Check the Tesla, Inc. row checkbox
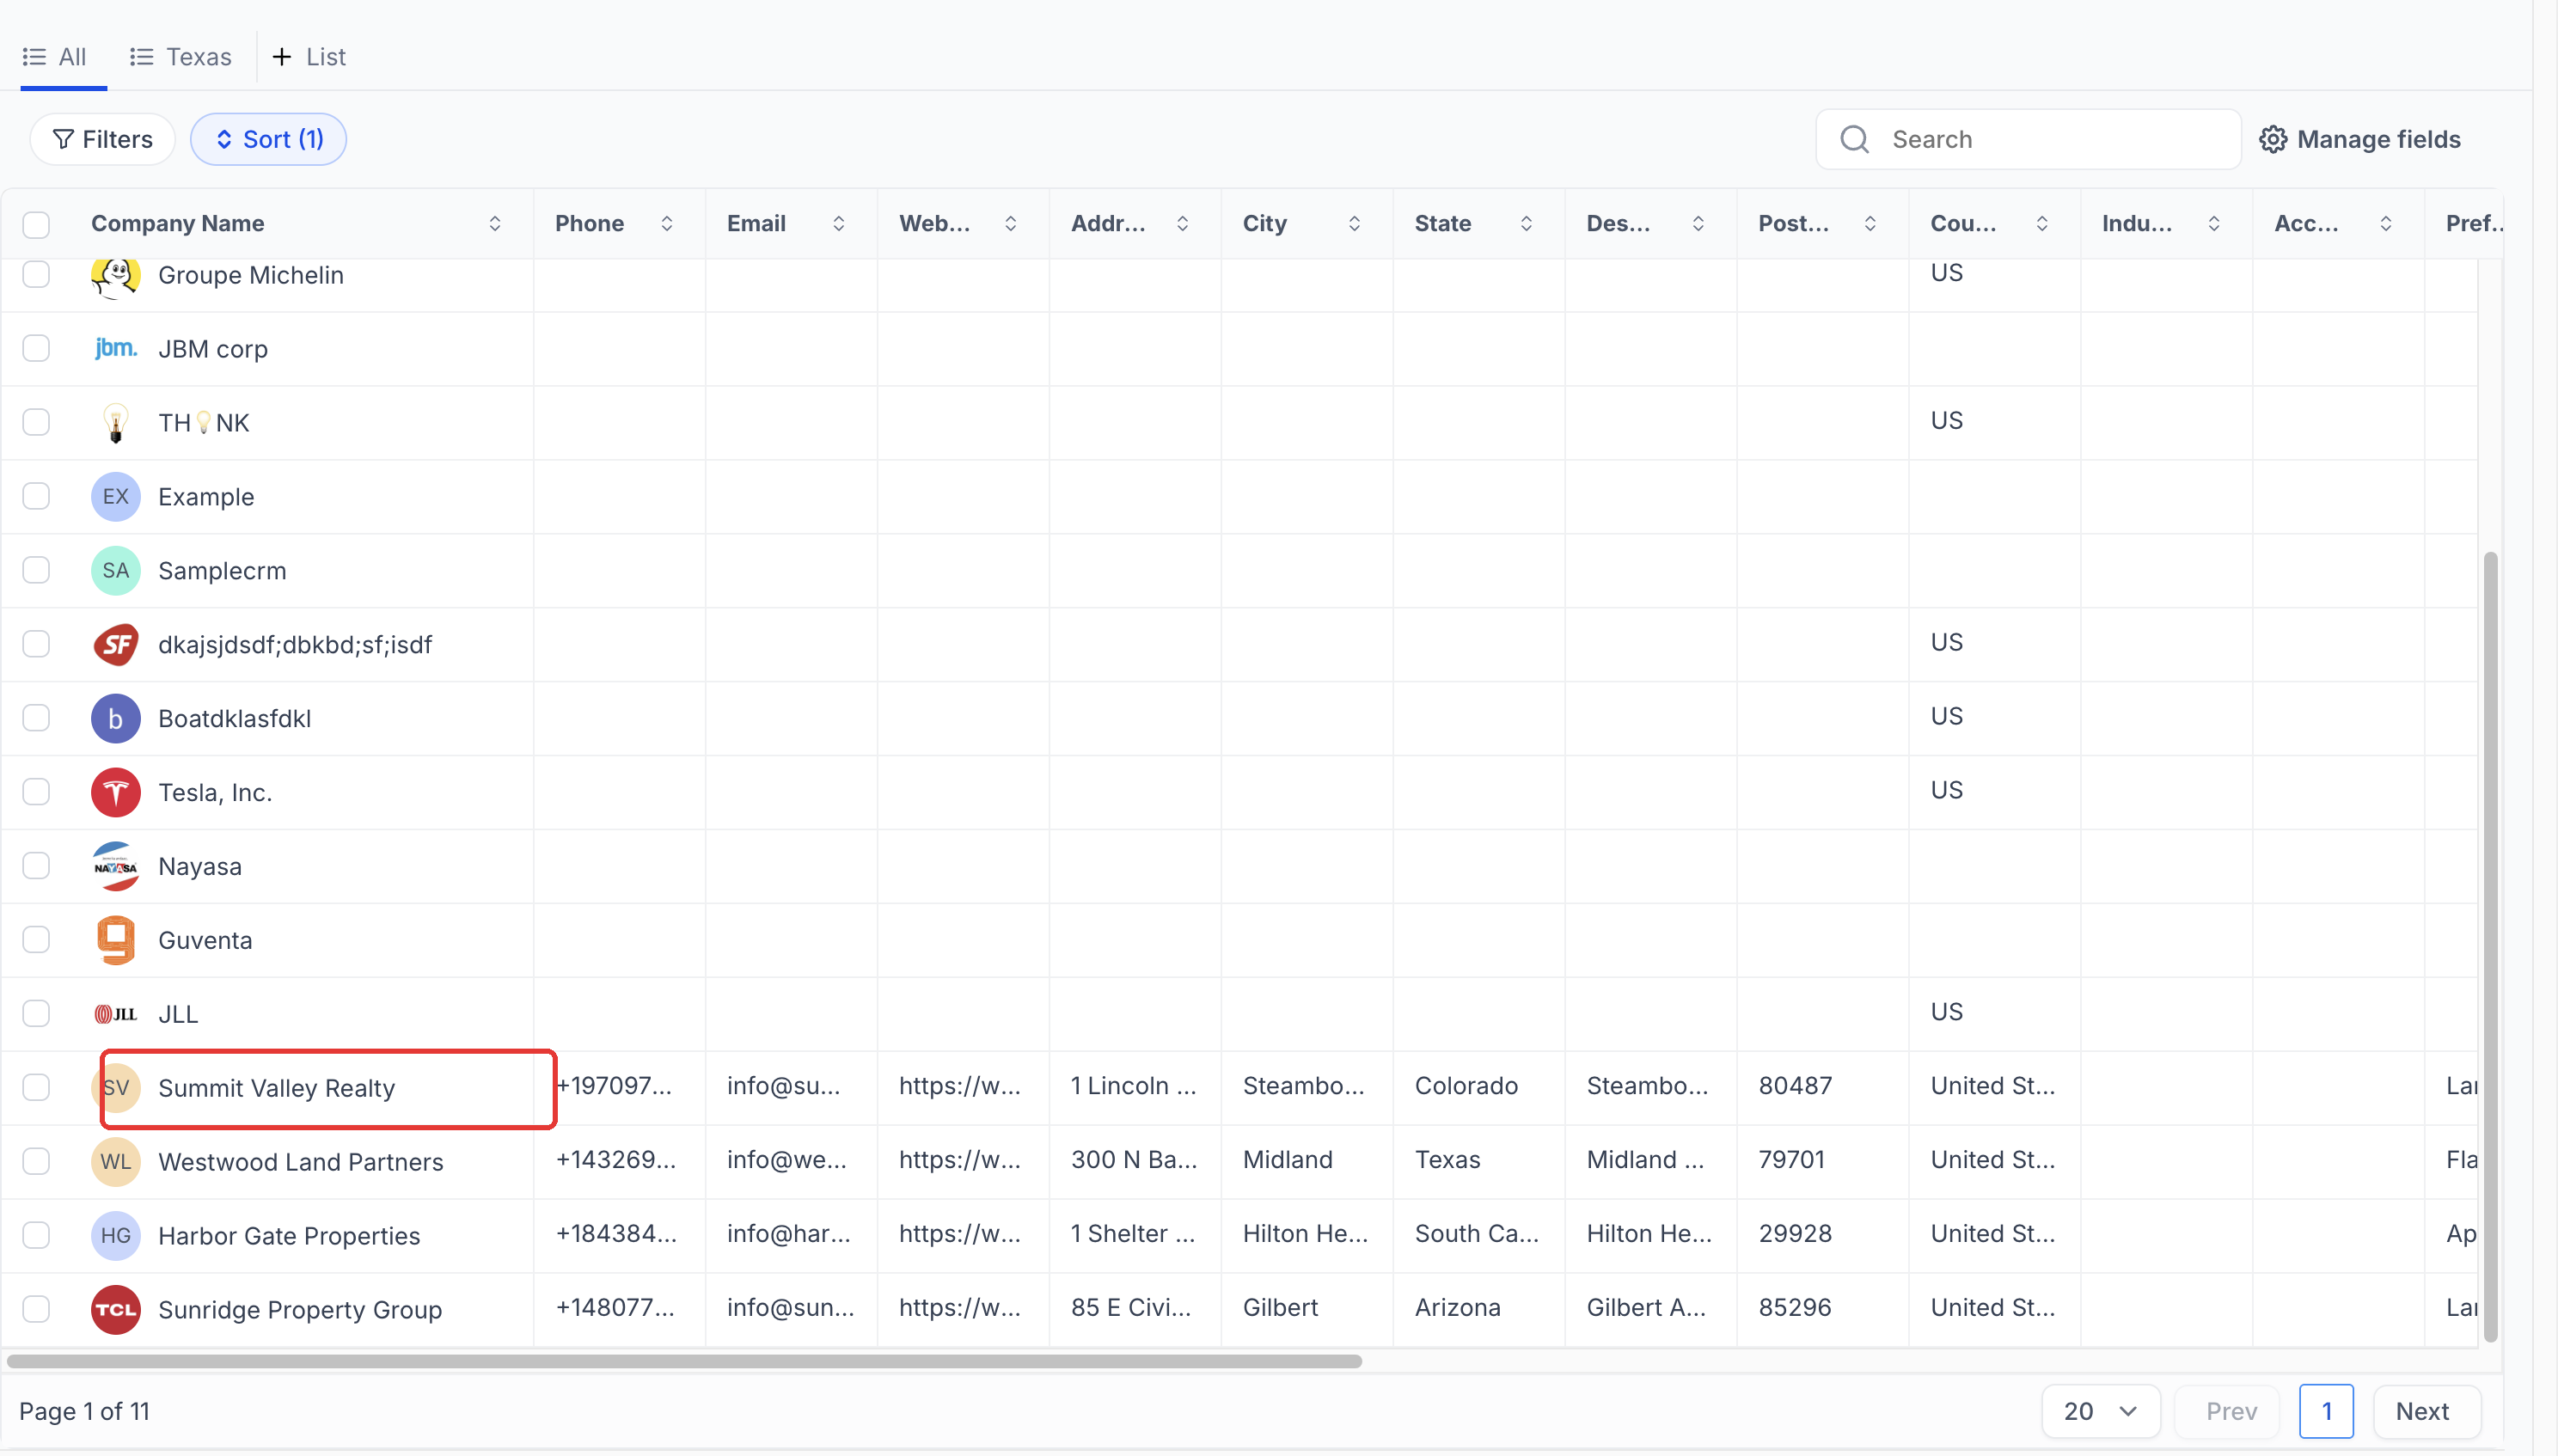This screenshot has height=1456, width=2558. (36, 792)
